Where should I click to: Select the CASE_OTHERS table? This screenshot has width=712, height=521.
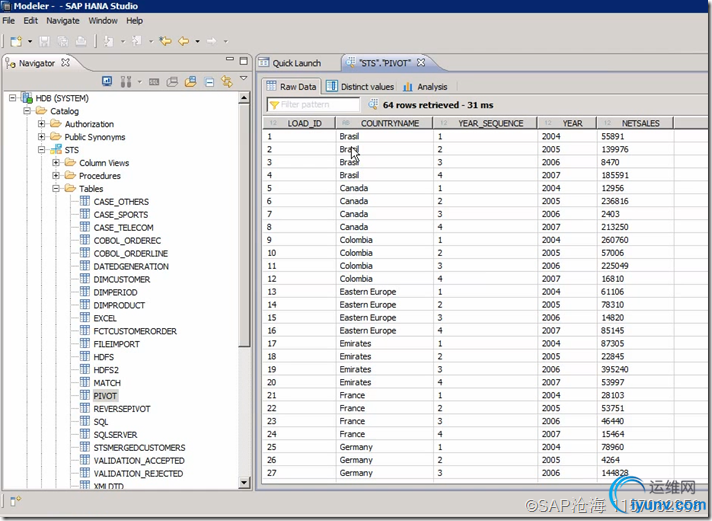point(121,202)
